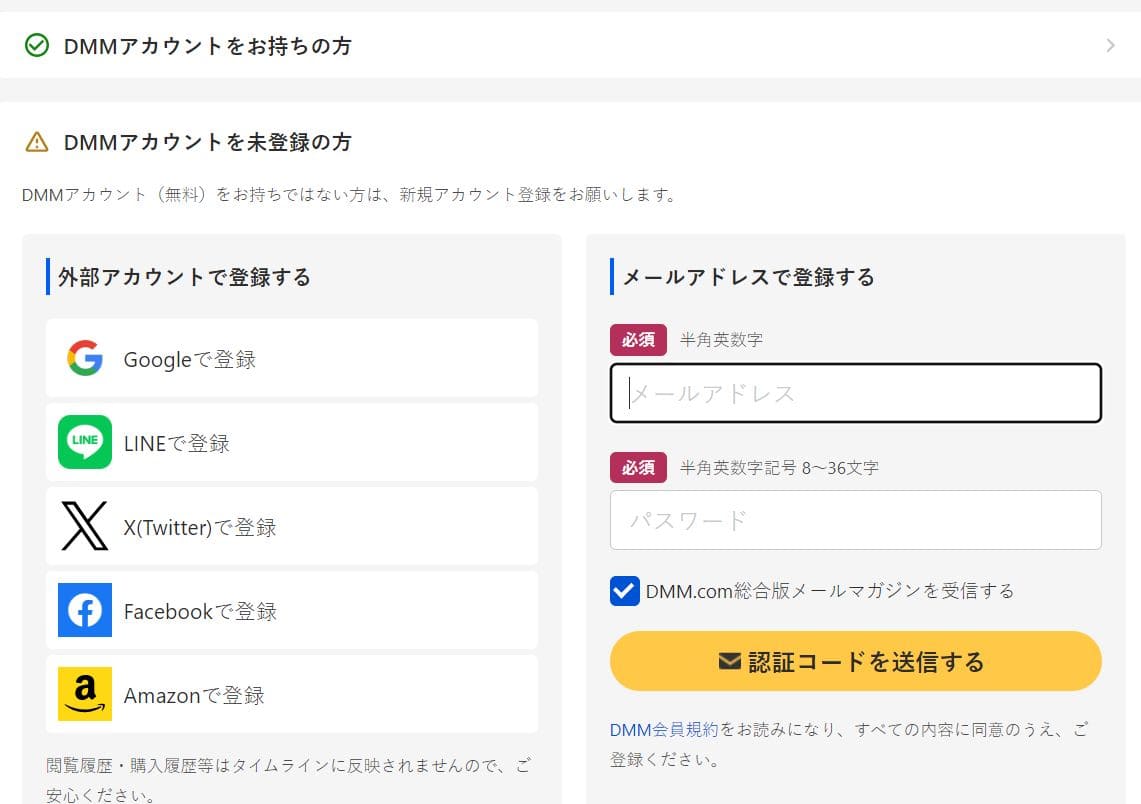The height and width of the screenshot is (804, 1141).
Task: Uncheck the DMM.com mail magazine checkbox
Action: [624, 591]
